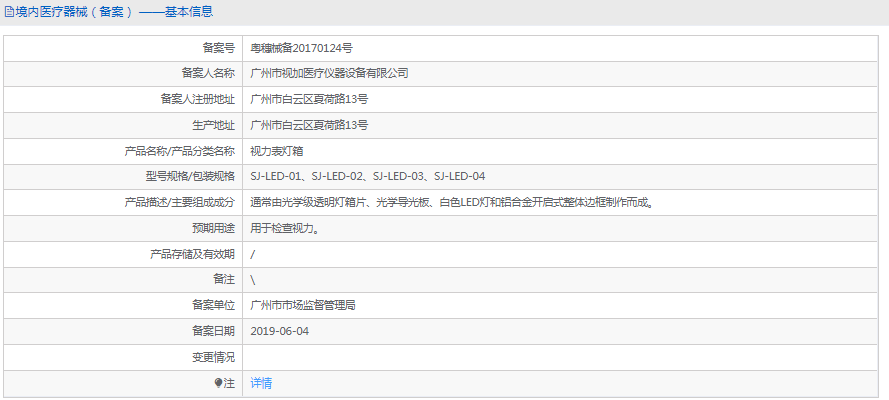Viewport: 889px width, 400px height.
Task: Click the slash value in 产品存储及有效期 row
Action: coord(253,254)
